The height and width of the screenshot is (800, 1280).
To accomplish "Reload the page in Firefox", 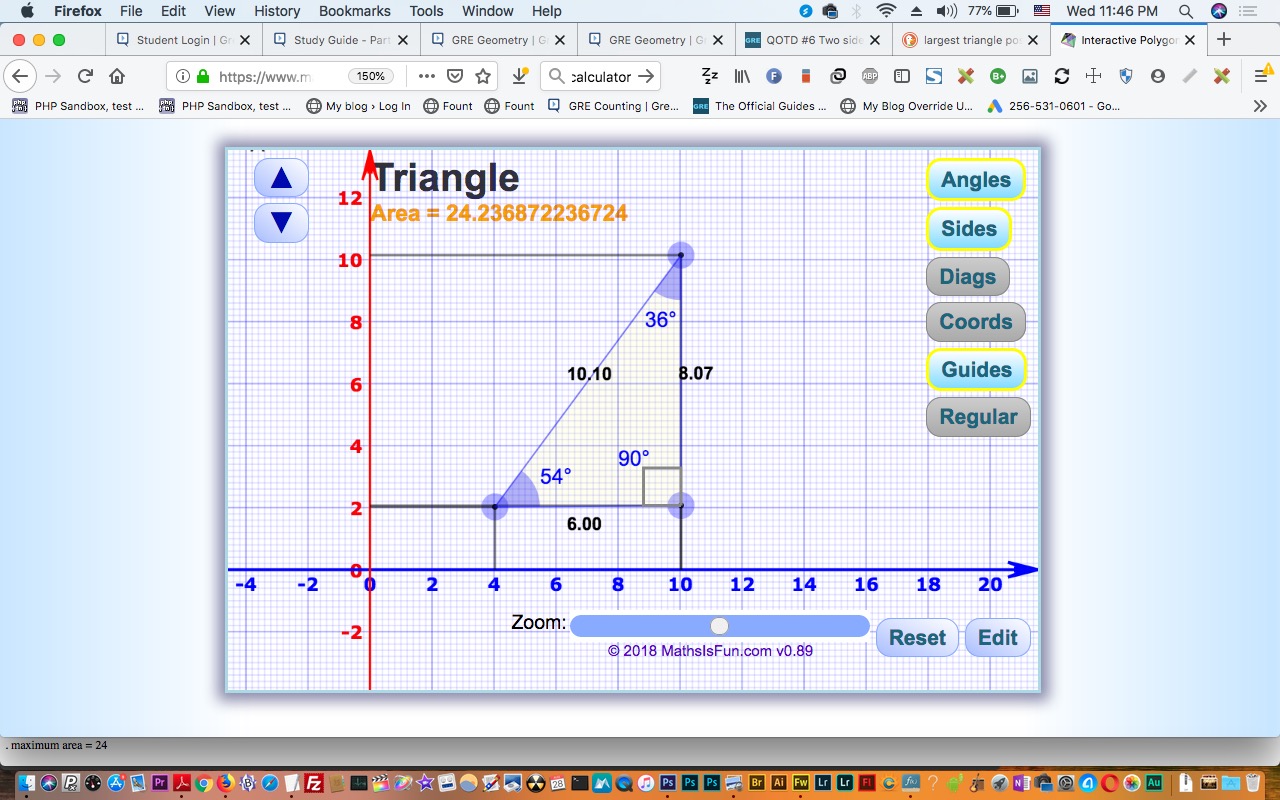I will click(86, 76).
